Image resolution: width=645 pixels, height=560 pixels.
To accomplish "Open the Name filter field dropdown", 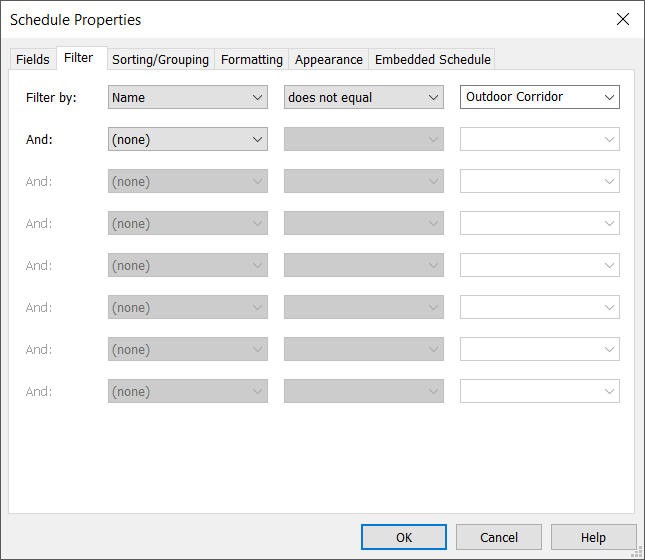I will click(x=188, y=98).
